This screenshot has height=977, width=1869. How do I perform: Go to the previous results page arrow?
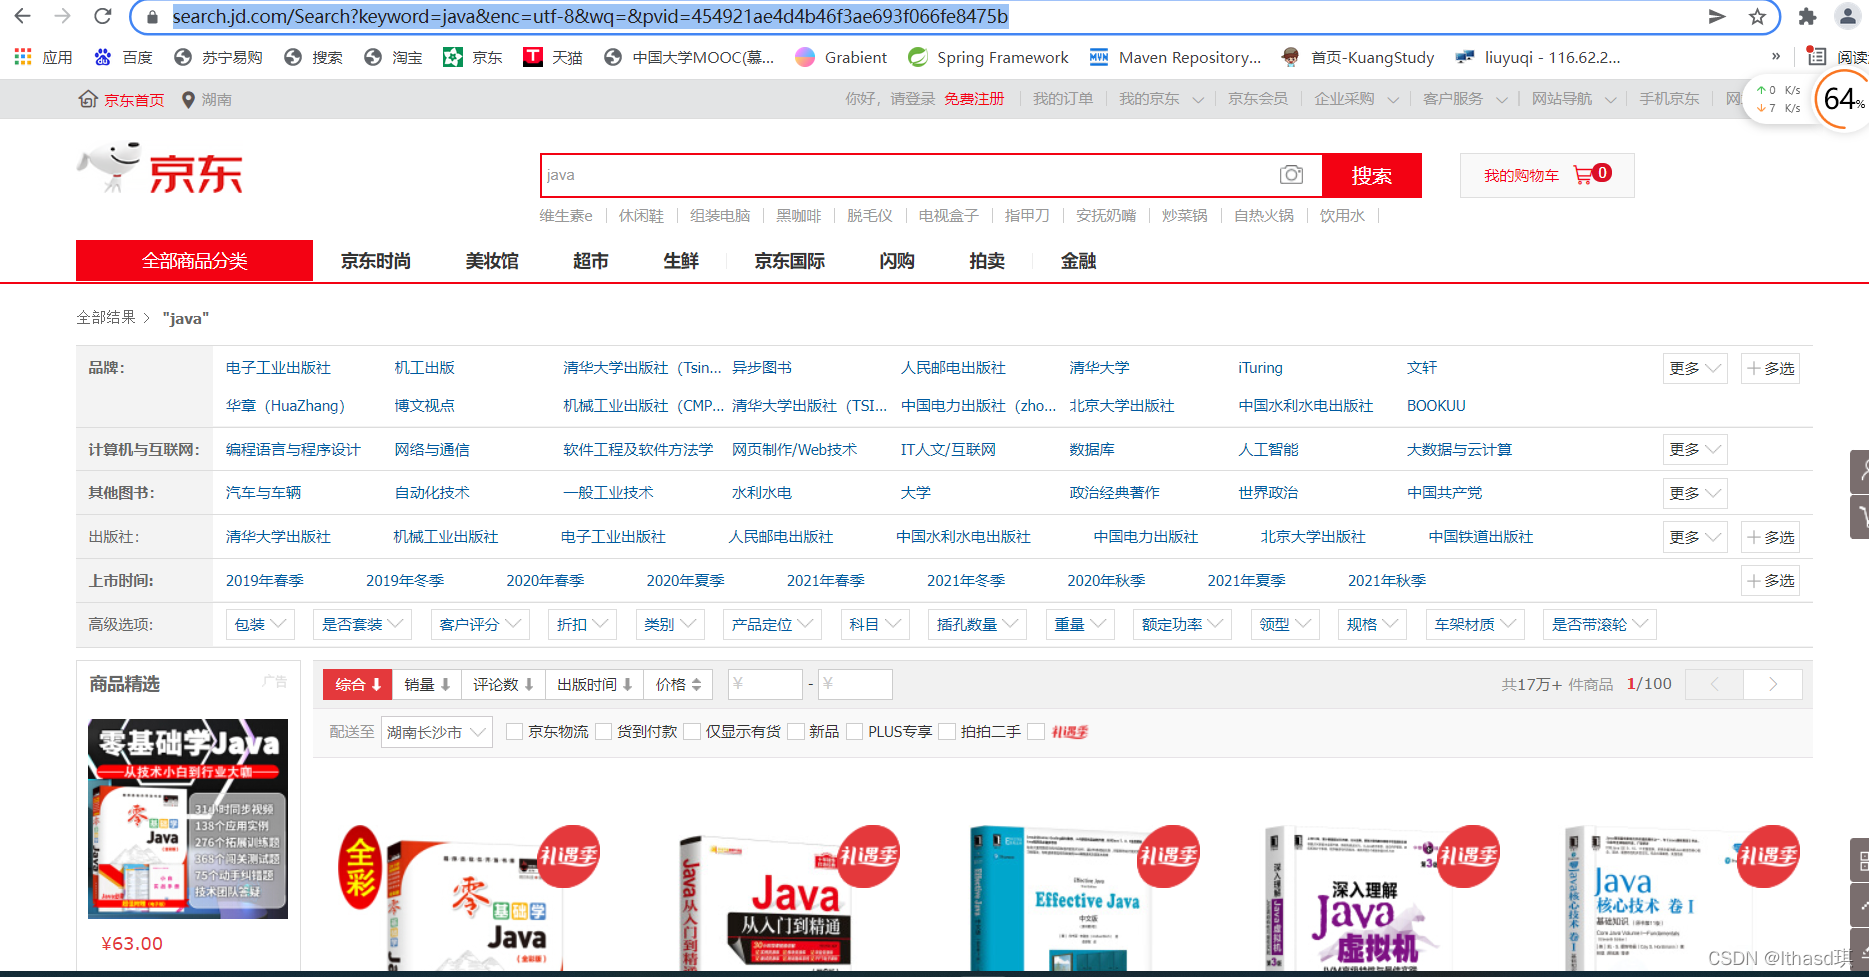pyautogui.click(x=1714, y=684)
